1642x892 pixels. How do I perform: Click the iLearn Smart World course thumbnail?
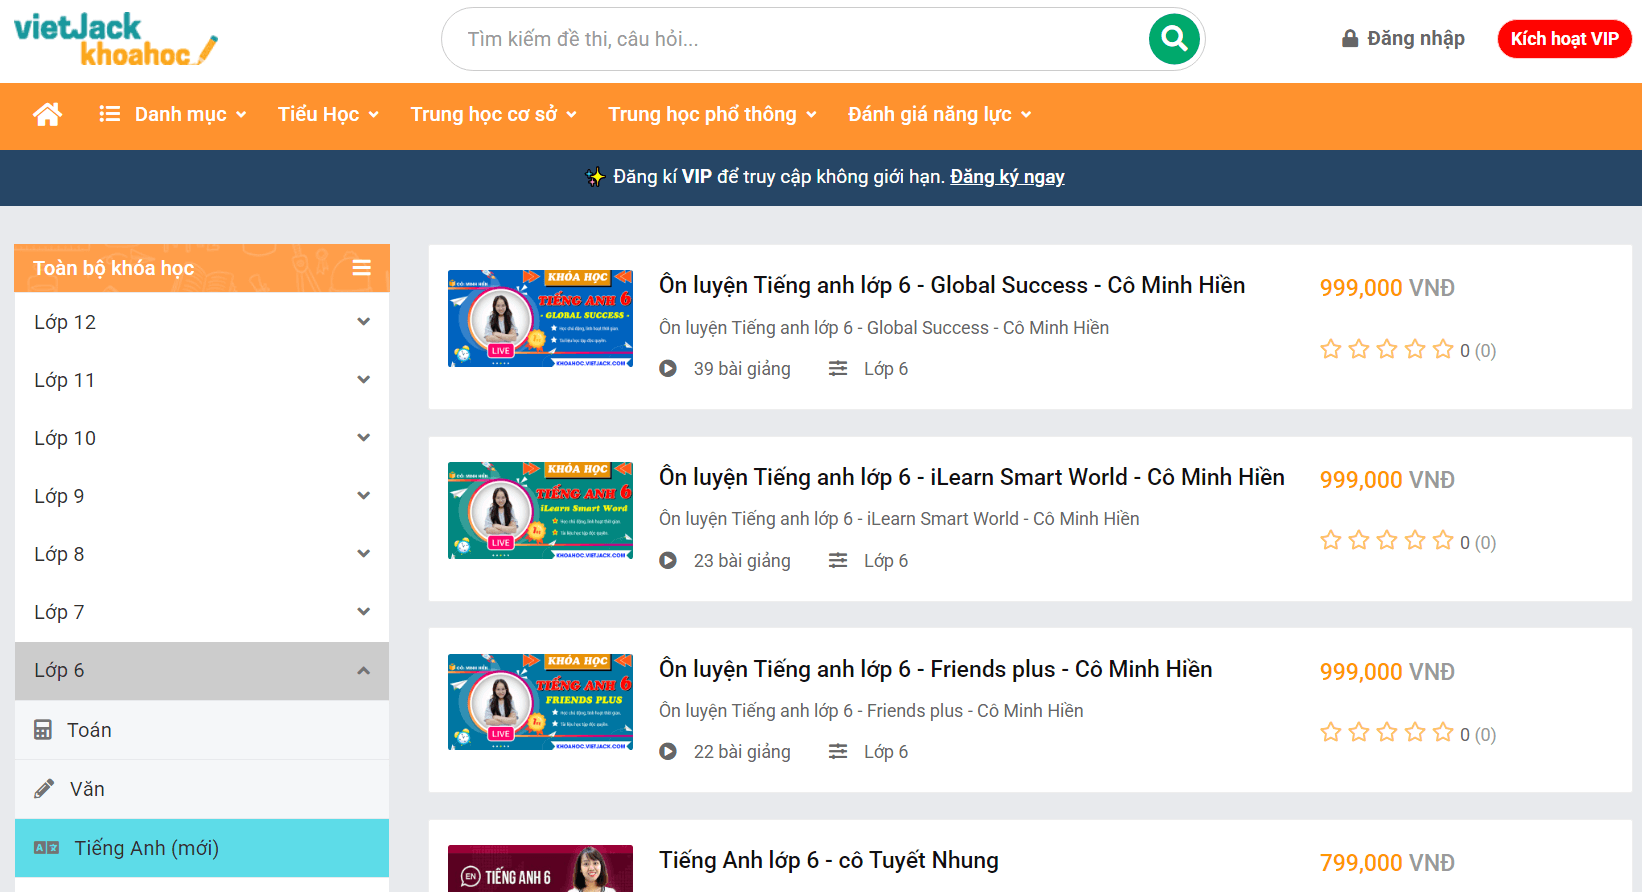(540, 510)
